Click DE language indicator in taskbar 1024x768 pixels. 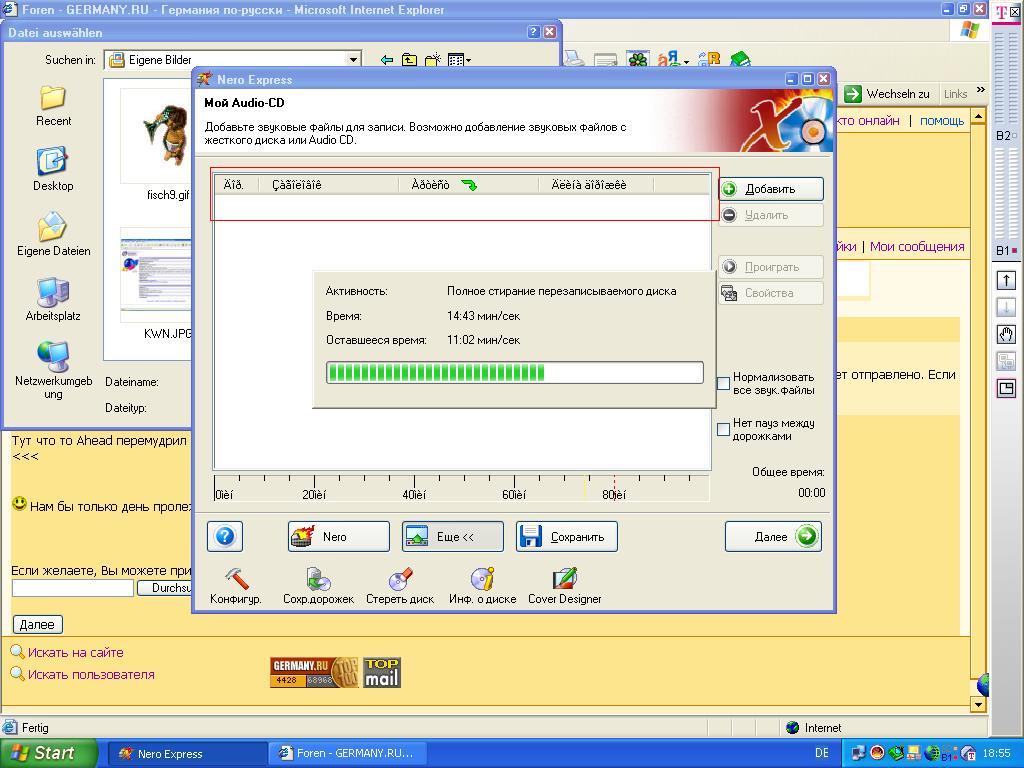coord(822,753)
